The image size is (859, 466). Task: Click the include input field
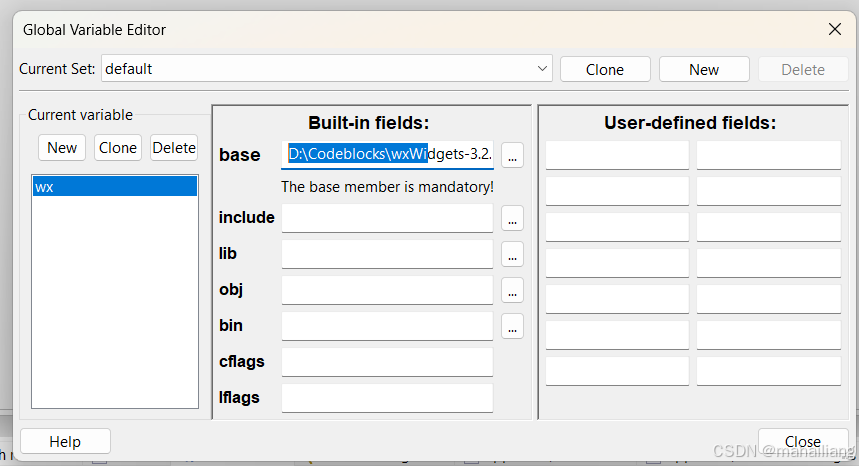[387, 218]
